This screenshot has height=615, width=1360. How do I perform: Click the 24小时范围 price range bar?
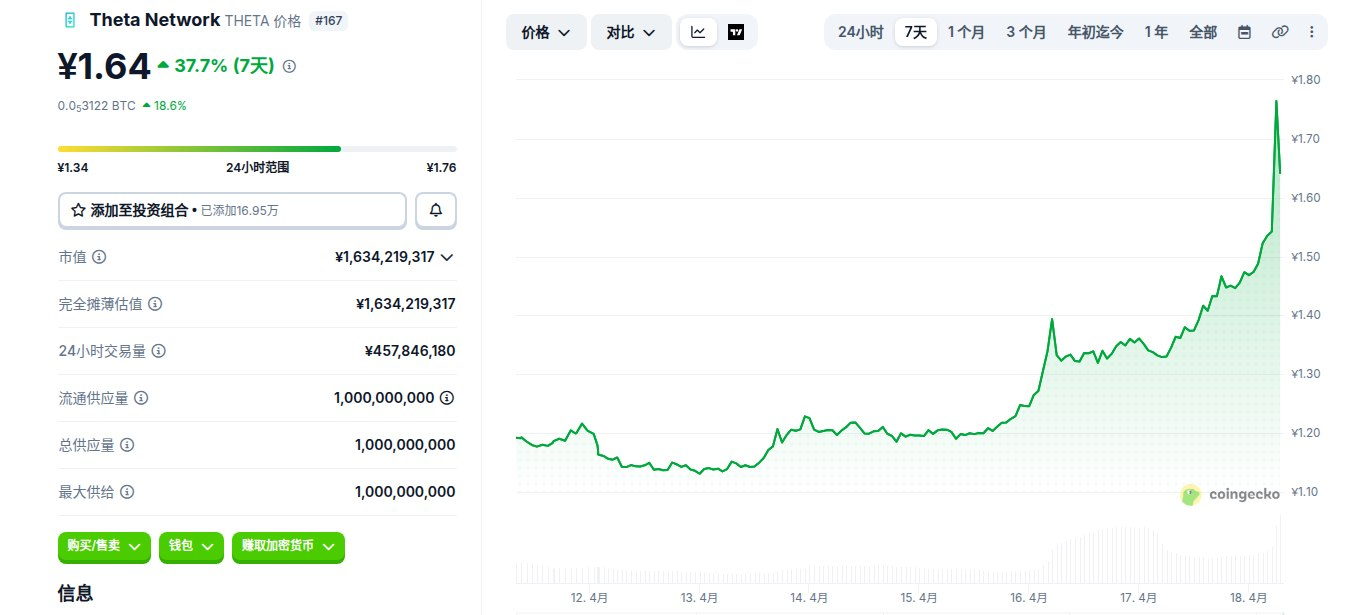257,149
